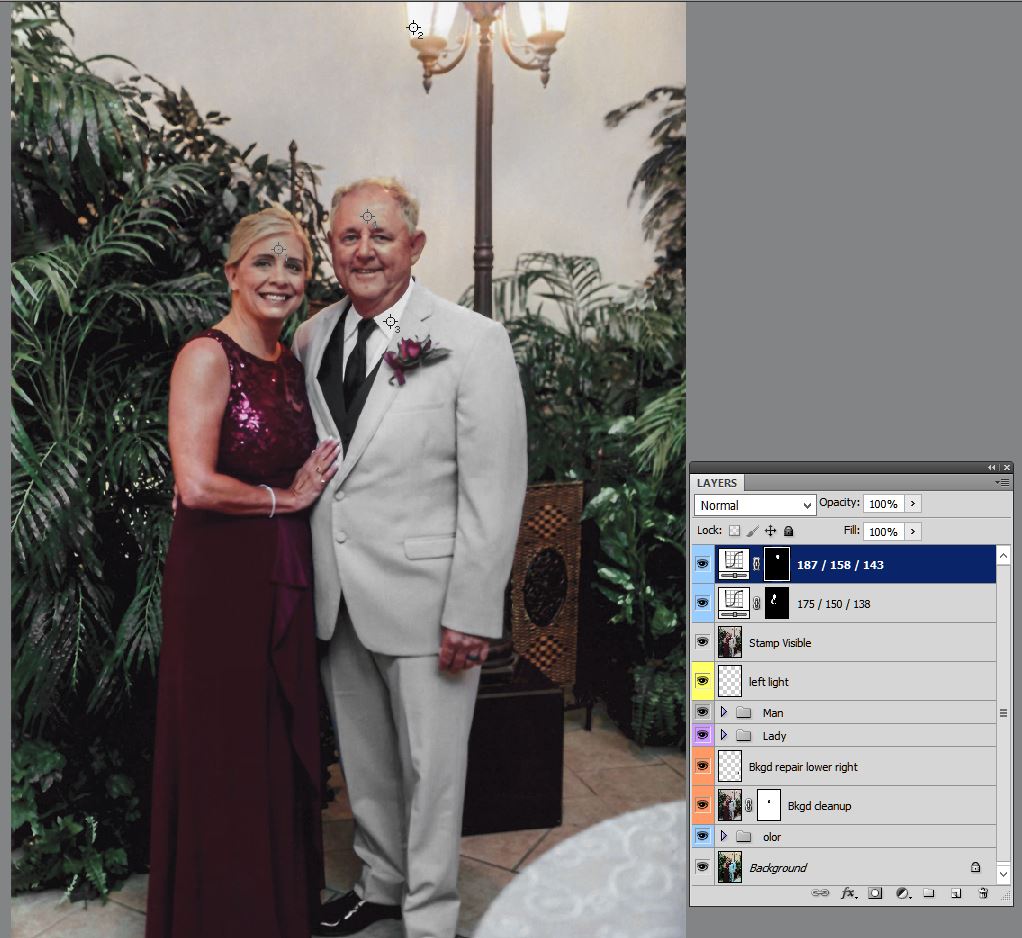This screenshot has width=1022, height=938.
Task: Click color sampler point 3 on the shirt collar
Action: (x=390, y=321)
